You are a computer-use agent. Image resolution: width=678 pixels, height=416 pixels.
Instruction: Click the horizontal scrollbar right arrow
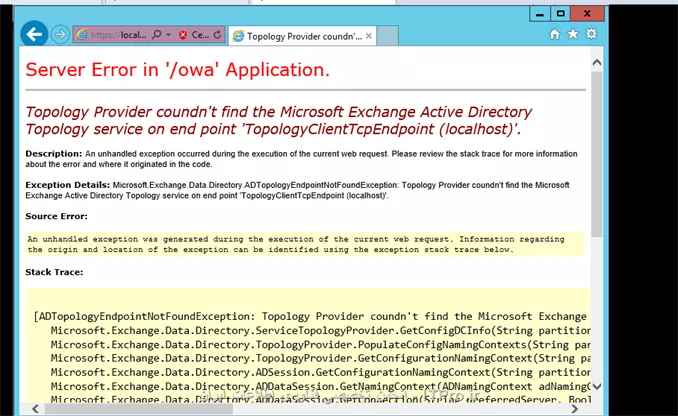574,409
